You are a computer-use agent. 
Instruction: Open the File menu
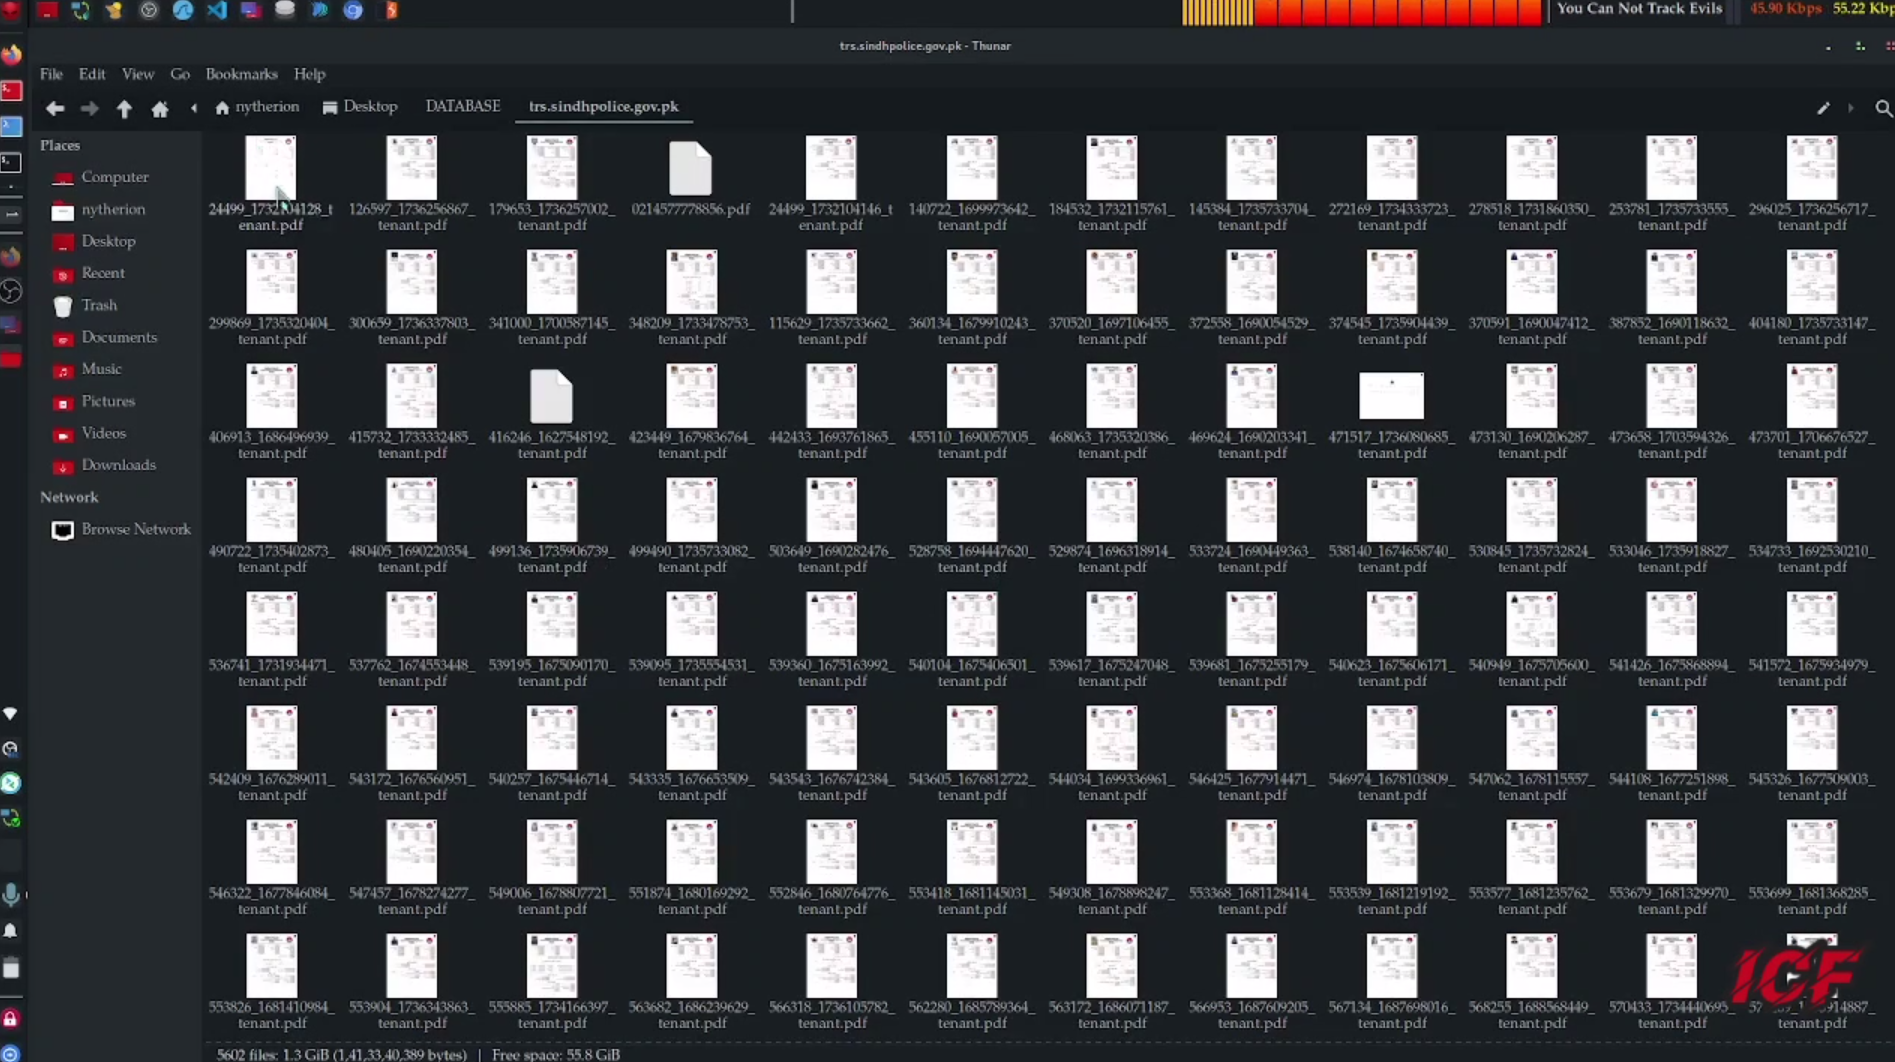click(x=51, y=74)
